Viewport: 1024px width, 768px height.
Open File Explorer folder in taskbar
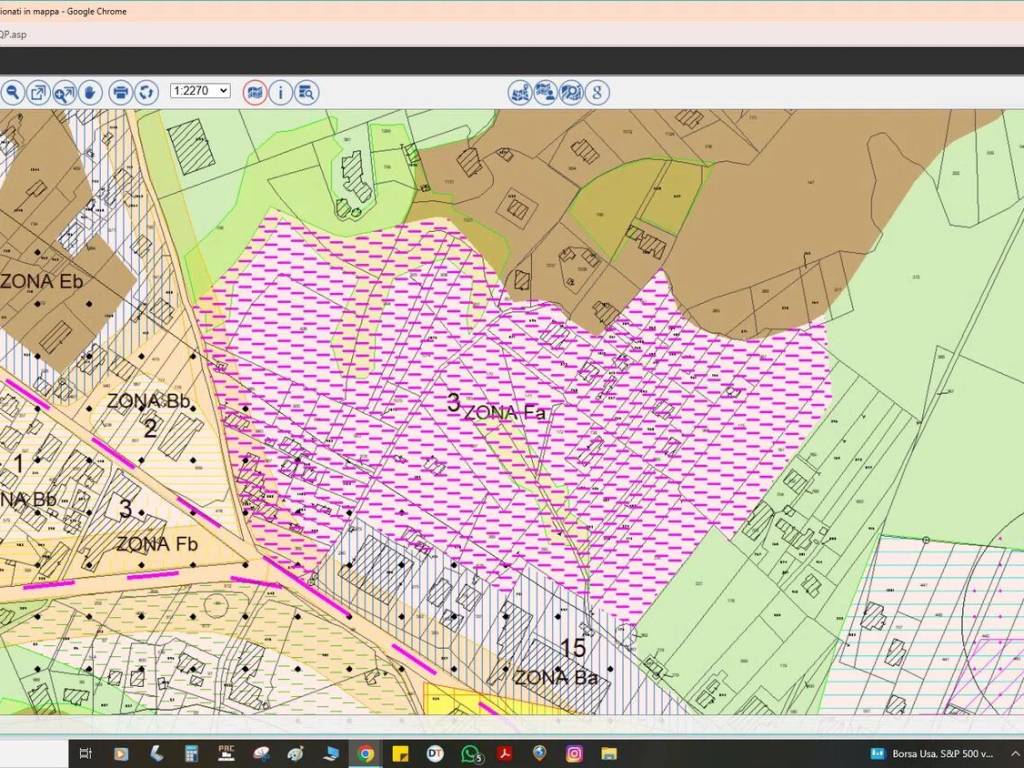(x=609, y=753)
